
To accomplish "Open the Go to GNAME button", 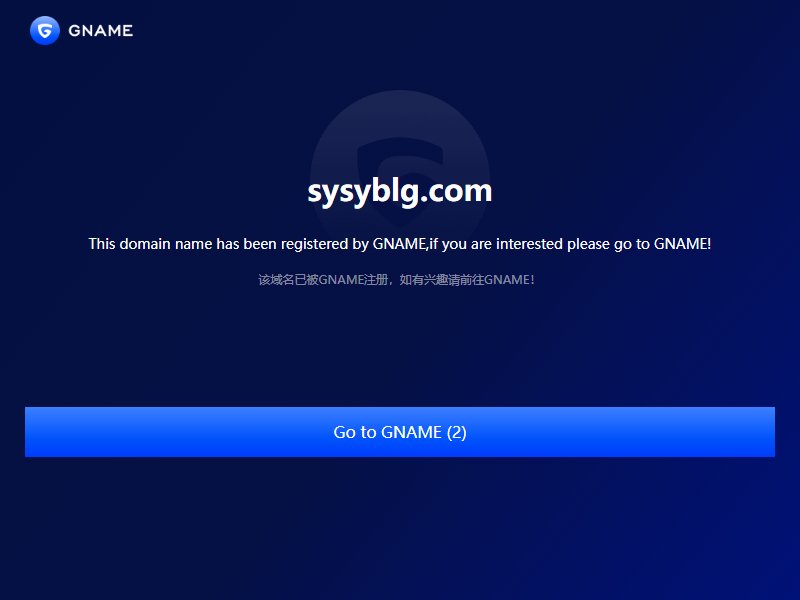I will pyautogui.click(x=400, y=432).
